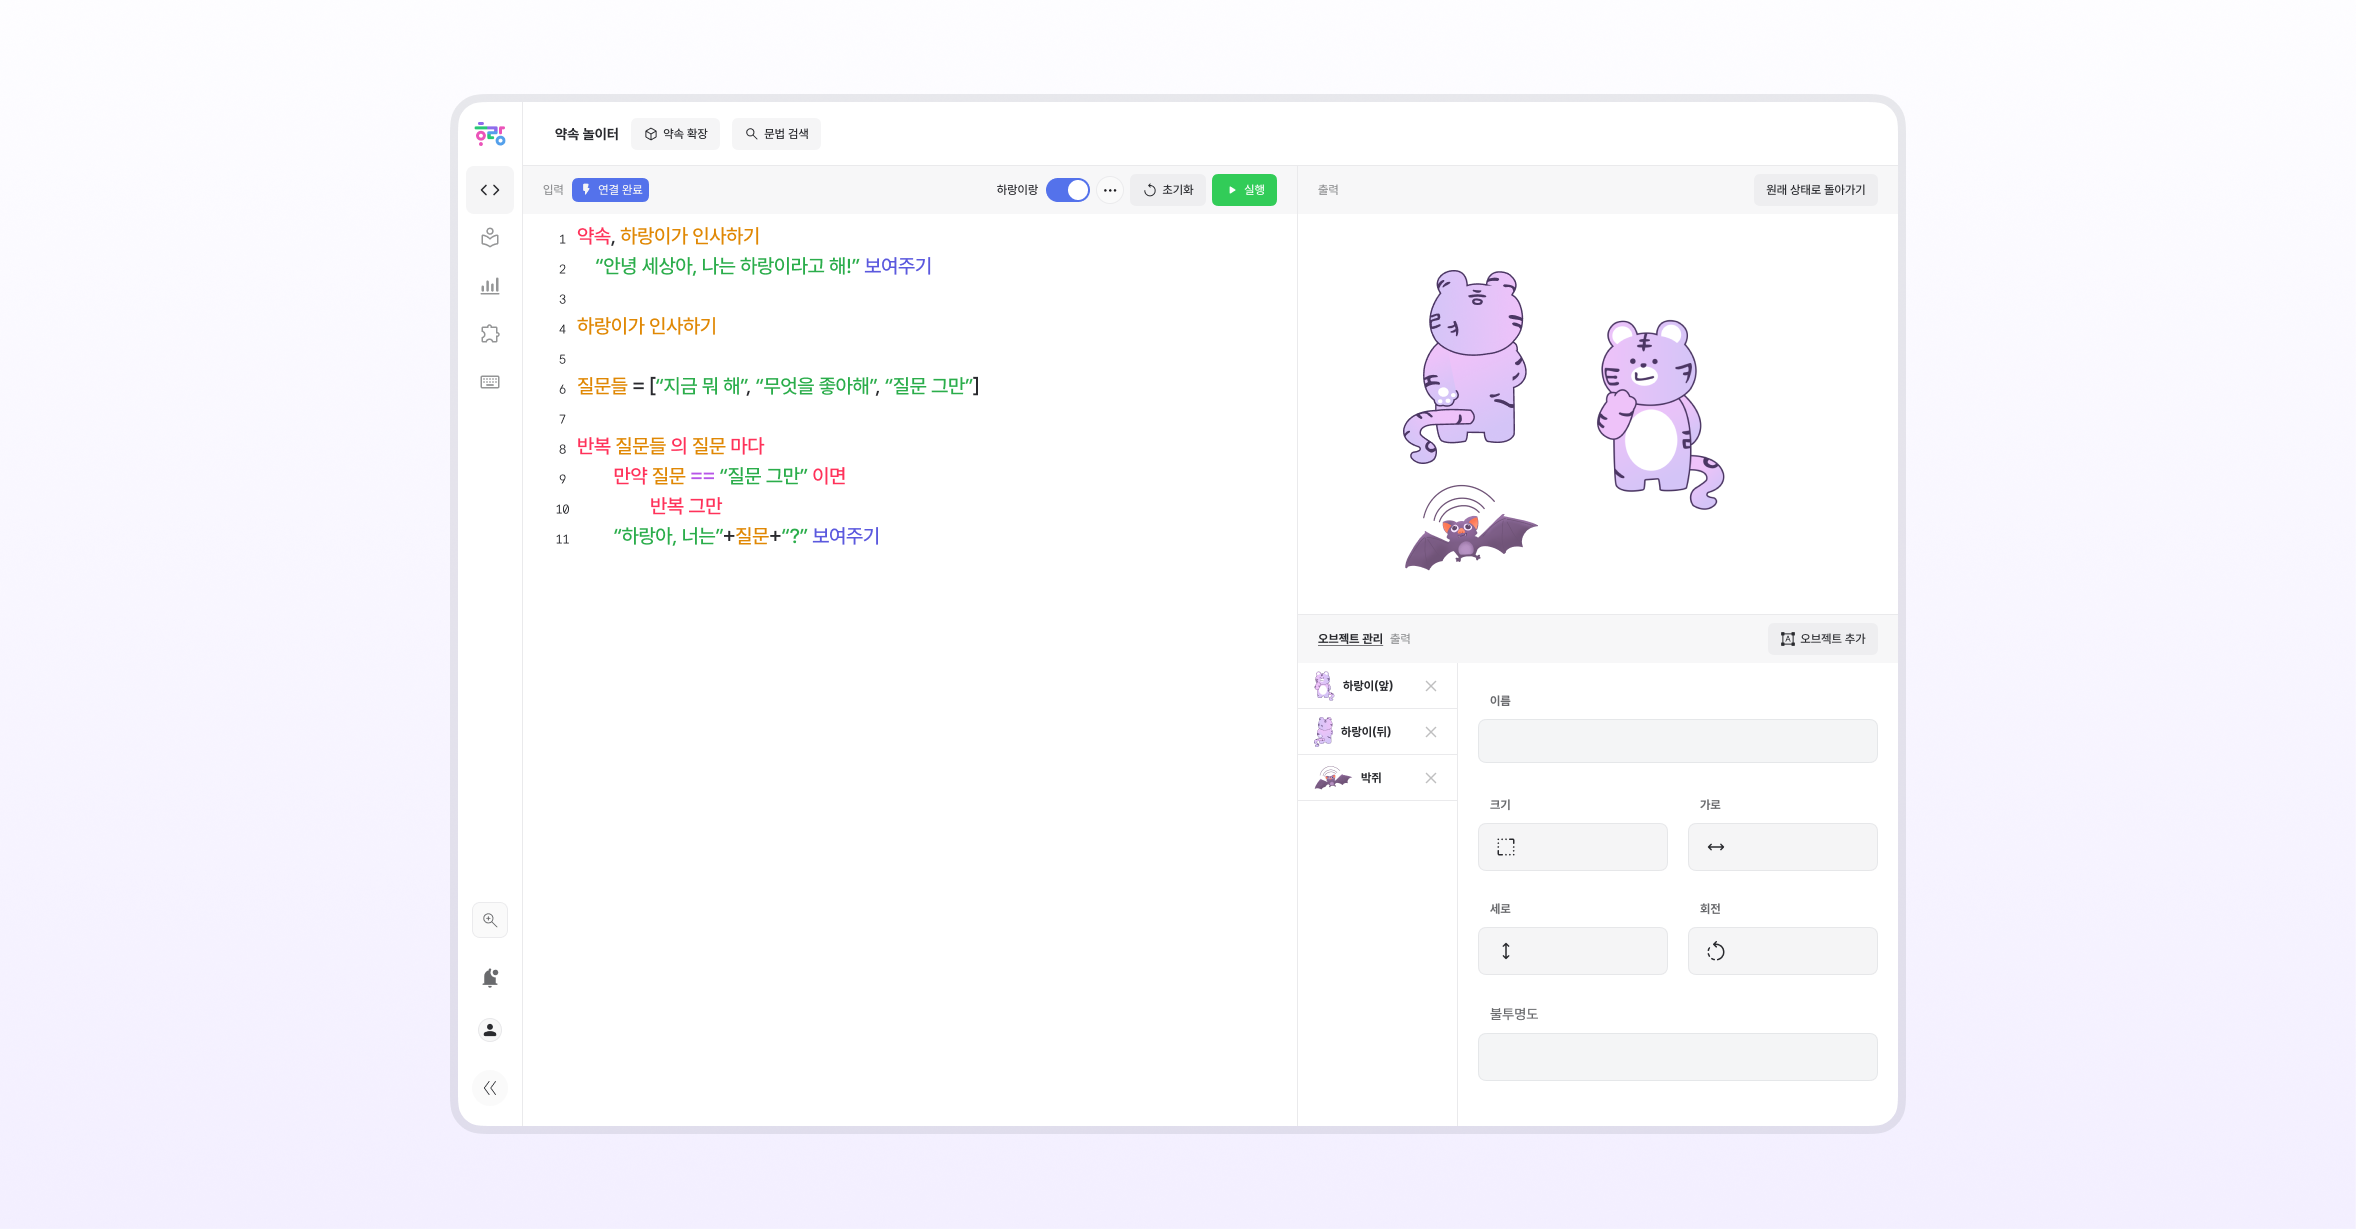
Task: Select 하랑이(뒤) in object list
Action: click(x=1365, y=732)
